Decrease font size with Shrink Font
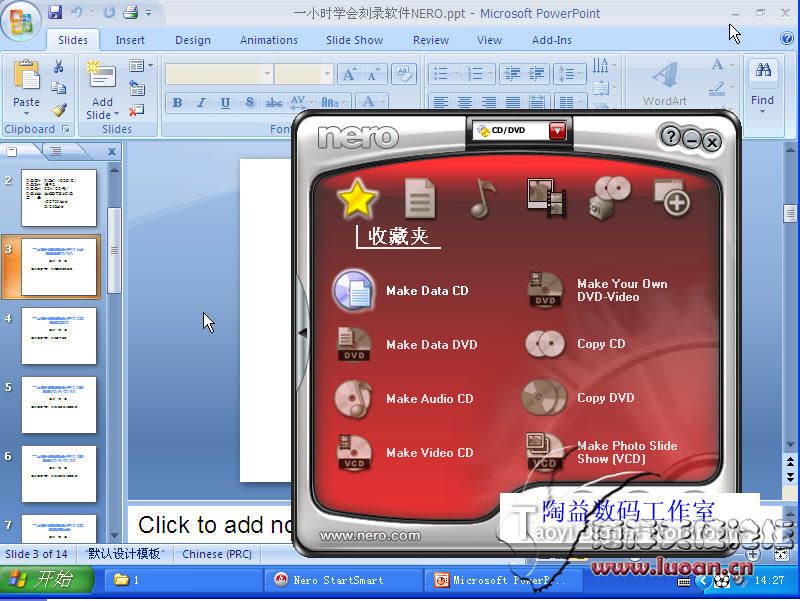Image resolution: width=800 pixels, height=601 pixels. point(373,75)
